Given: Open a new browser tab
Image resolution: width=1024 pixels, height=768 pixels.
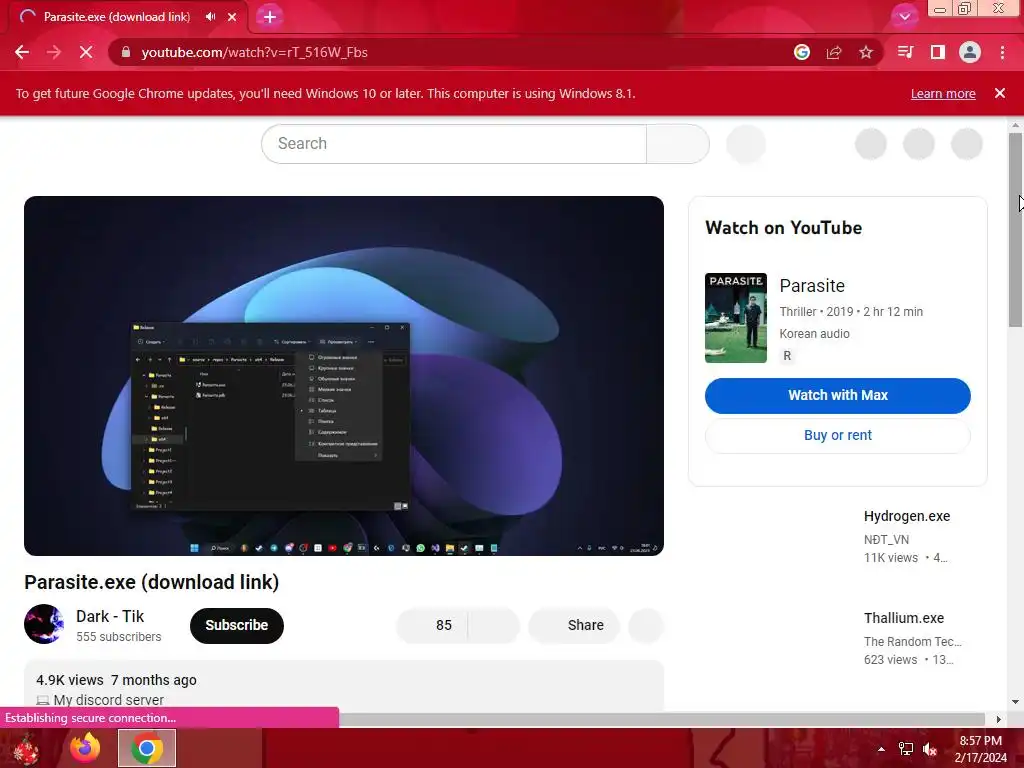Looking at the screenshot, I should point(270,17).
